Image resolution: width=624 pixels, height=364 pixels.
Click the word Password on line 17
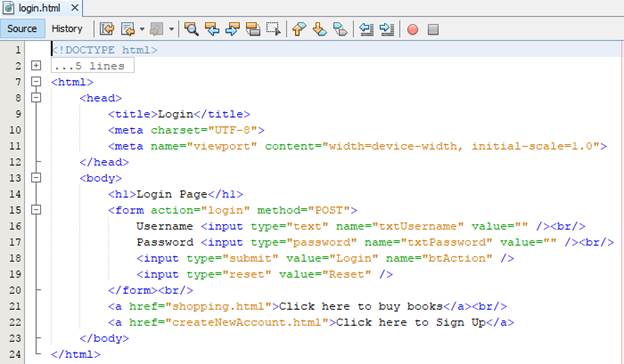[x=165, y=242]
